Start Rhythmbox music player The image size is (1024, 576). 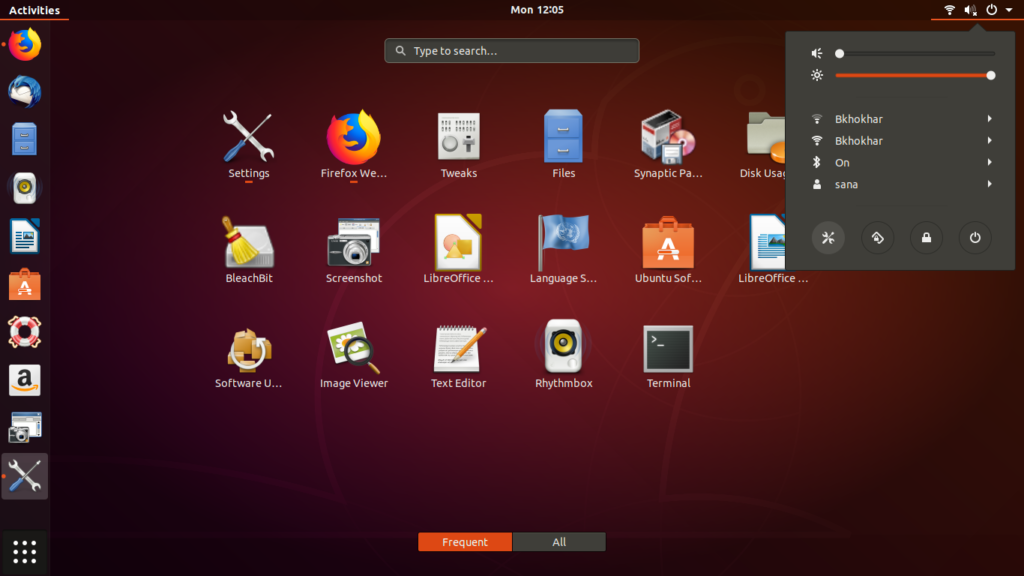point(563,347)
